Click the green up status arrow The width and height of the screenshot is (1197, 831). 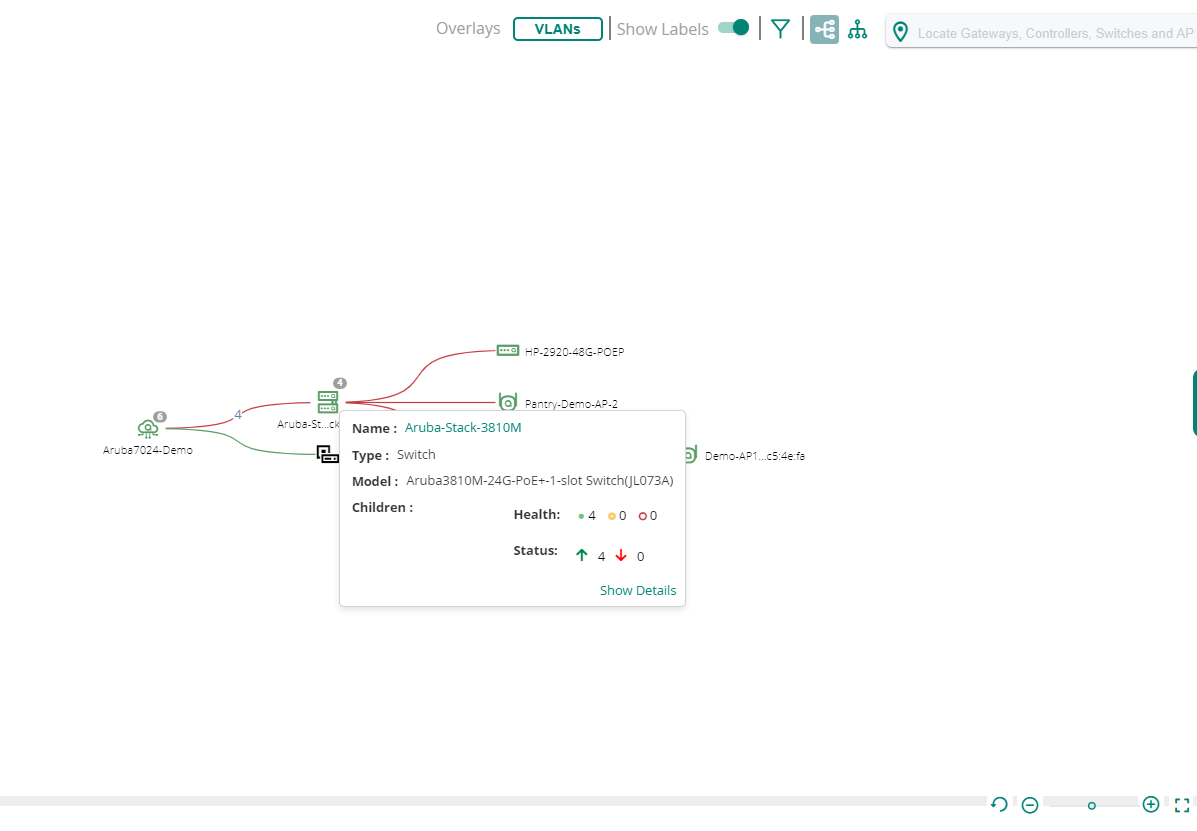pyautogui.click(x=582, y=555)
